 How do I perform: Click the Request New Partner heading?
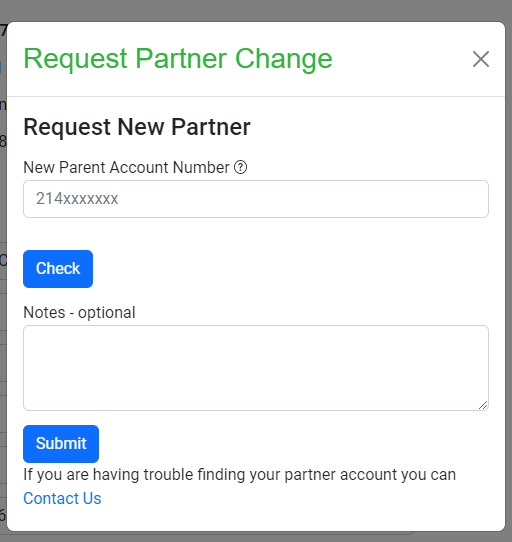[x=137, y=127]
